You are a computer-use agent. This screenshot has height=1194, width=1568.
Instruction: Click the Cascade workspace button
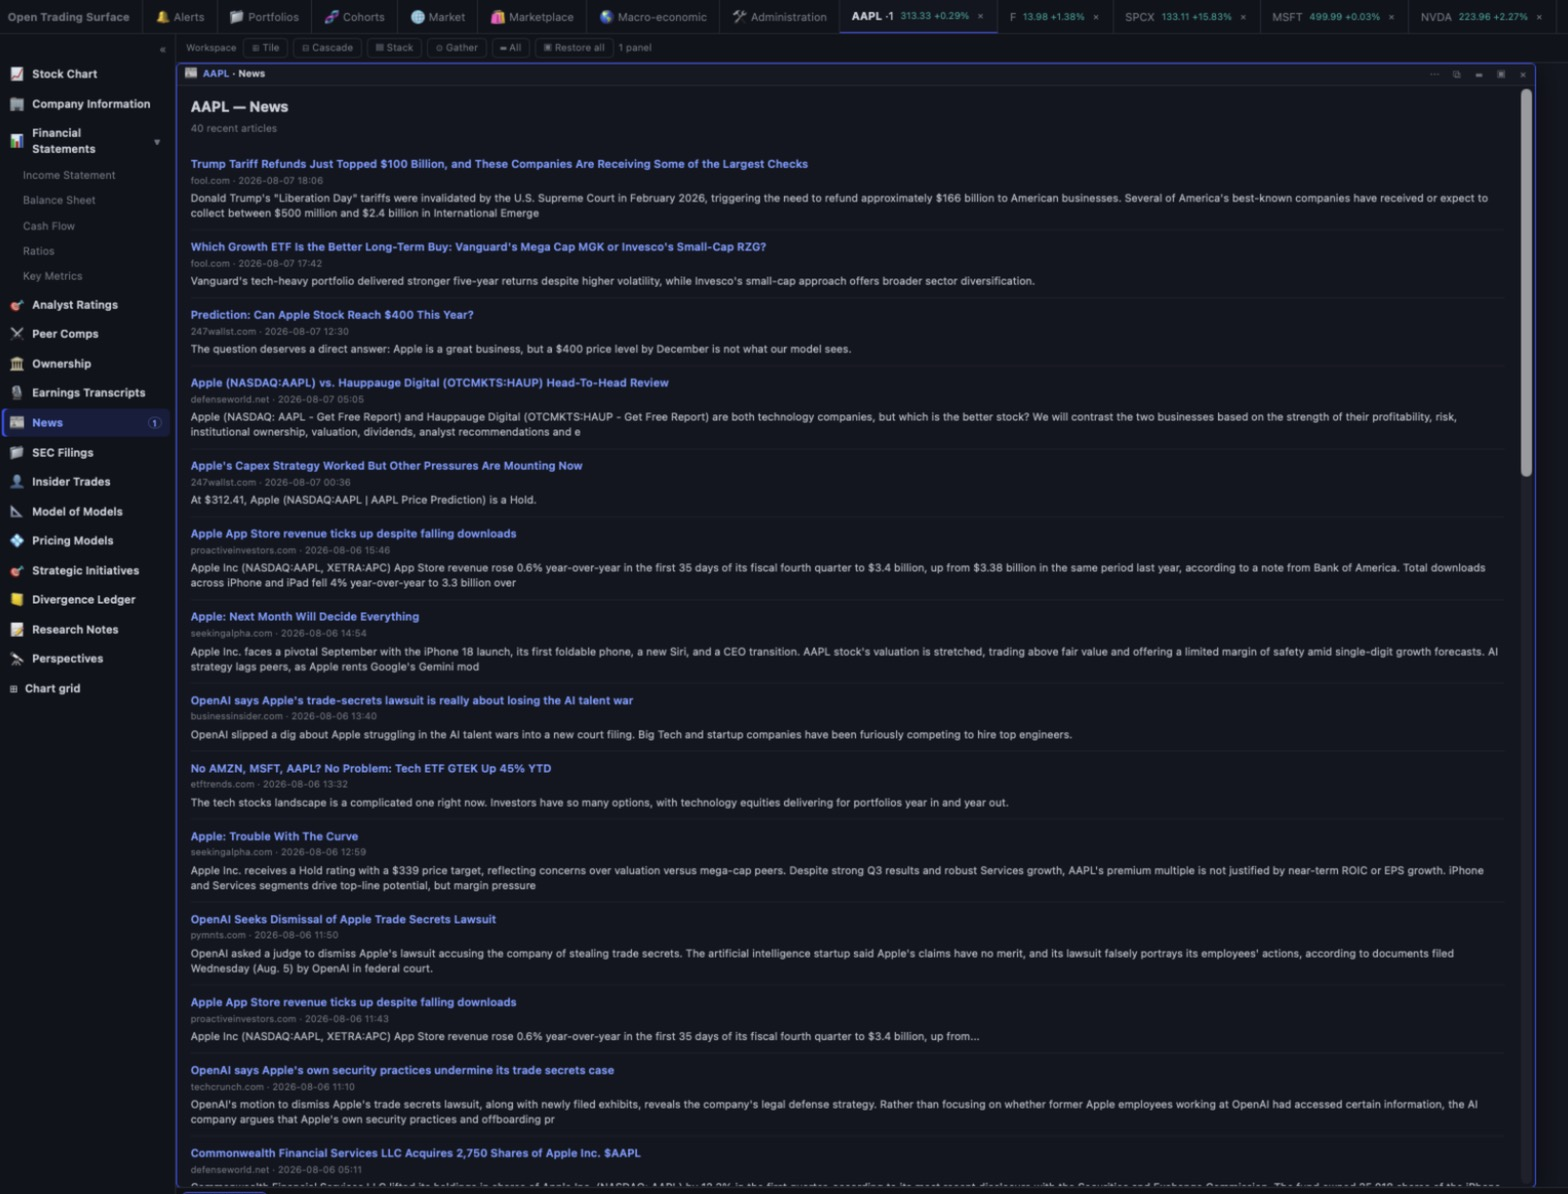coord(327,48)
